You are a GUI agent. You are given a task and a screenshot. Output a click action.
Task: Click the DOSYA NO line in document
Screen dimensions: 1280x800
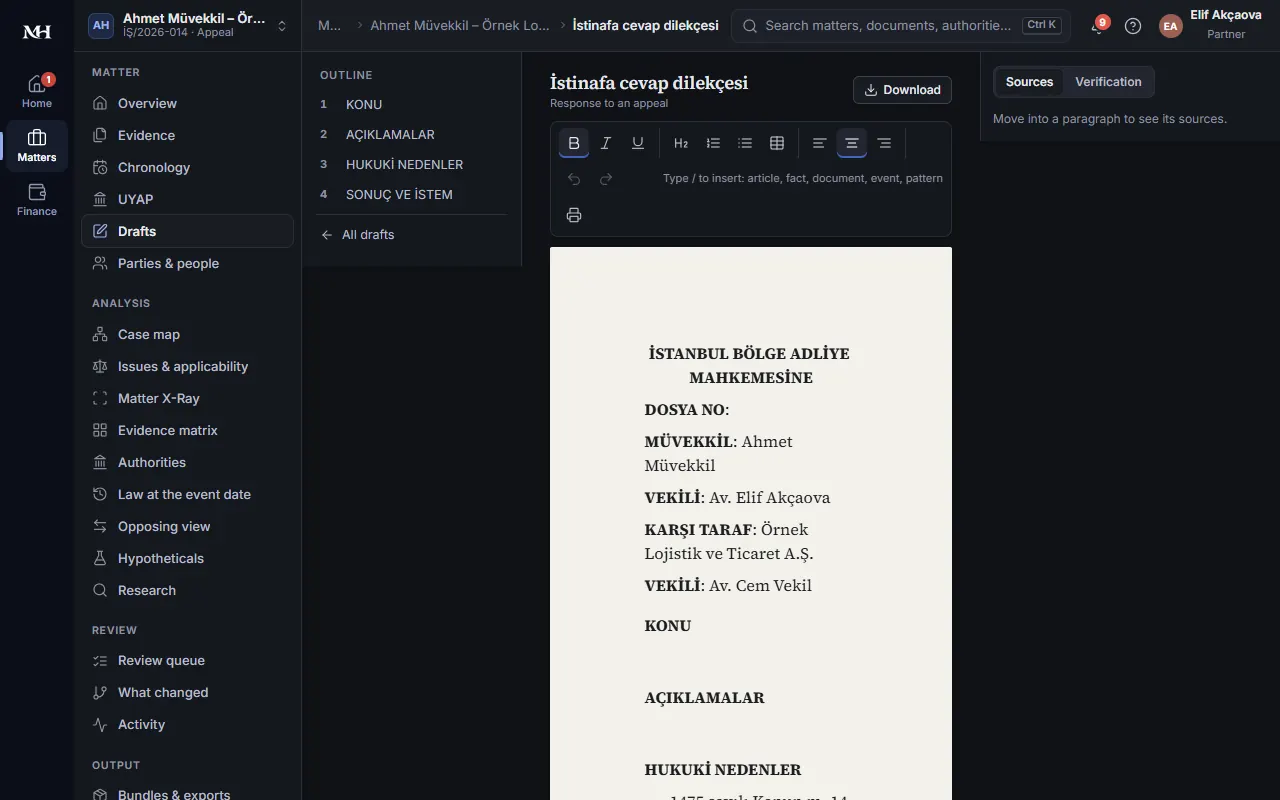687,410
